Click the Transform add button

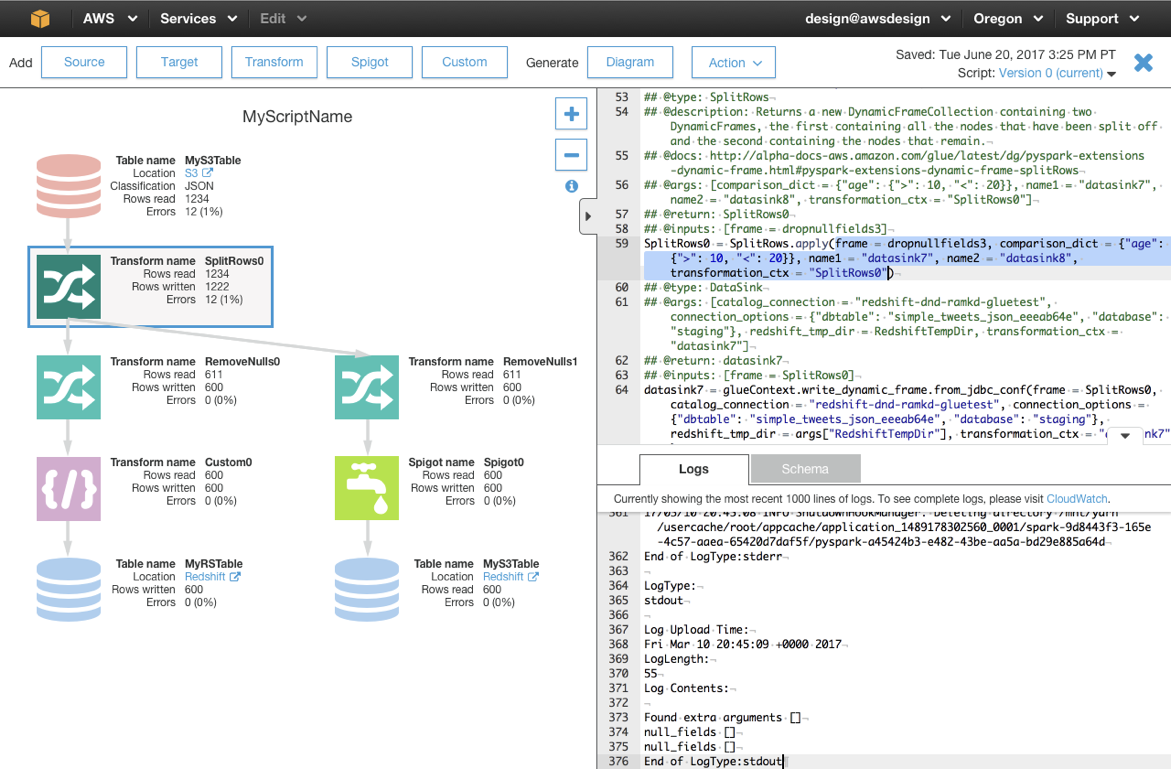pos(274,62)
